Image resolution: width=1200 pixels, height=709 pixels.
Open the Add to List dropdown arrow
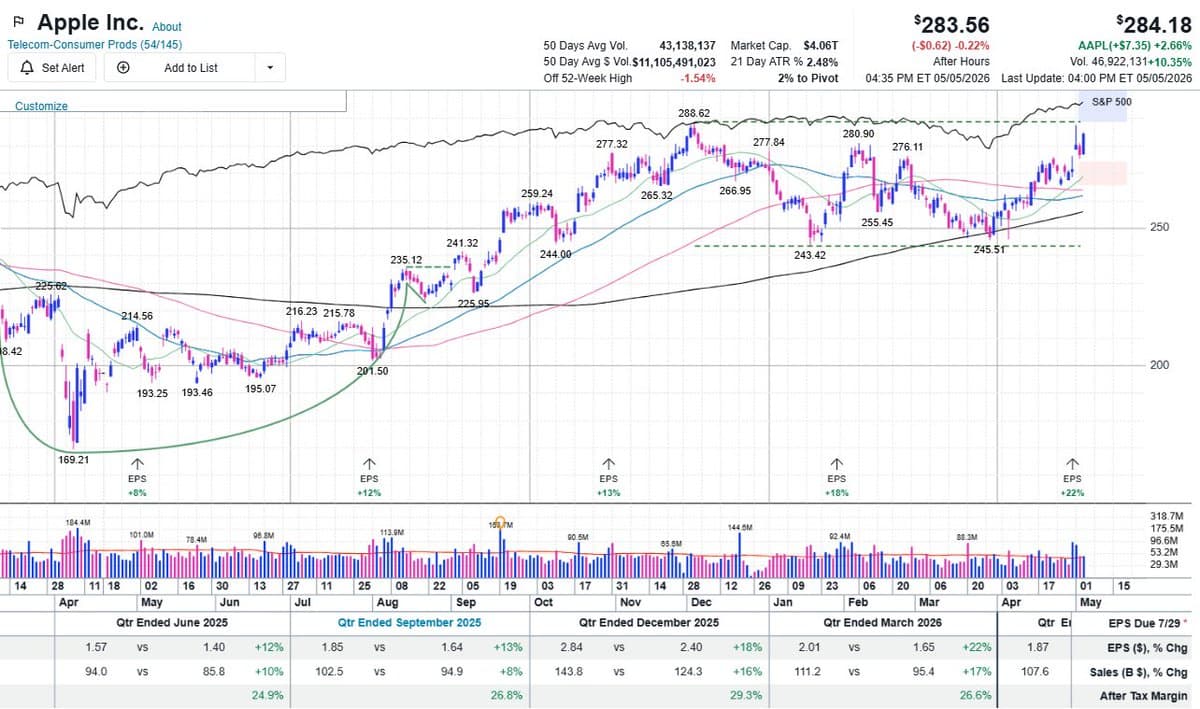tap(270, 68)
